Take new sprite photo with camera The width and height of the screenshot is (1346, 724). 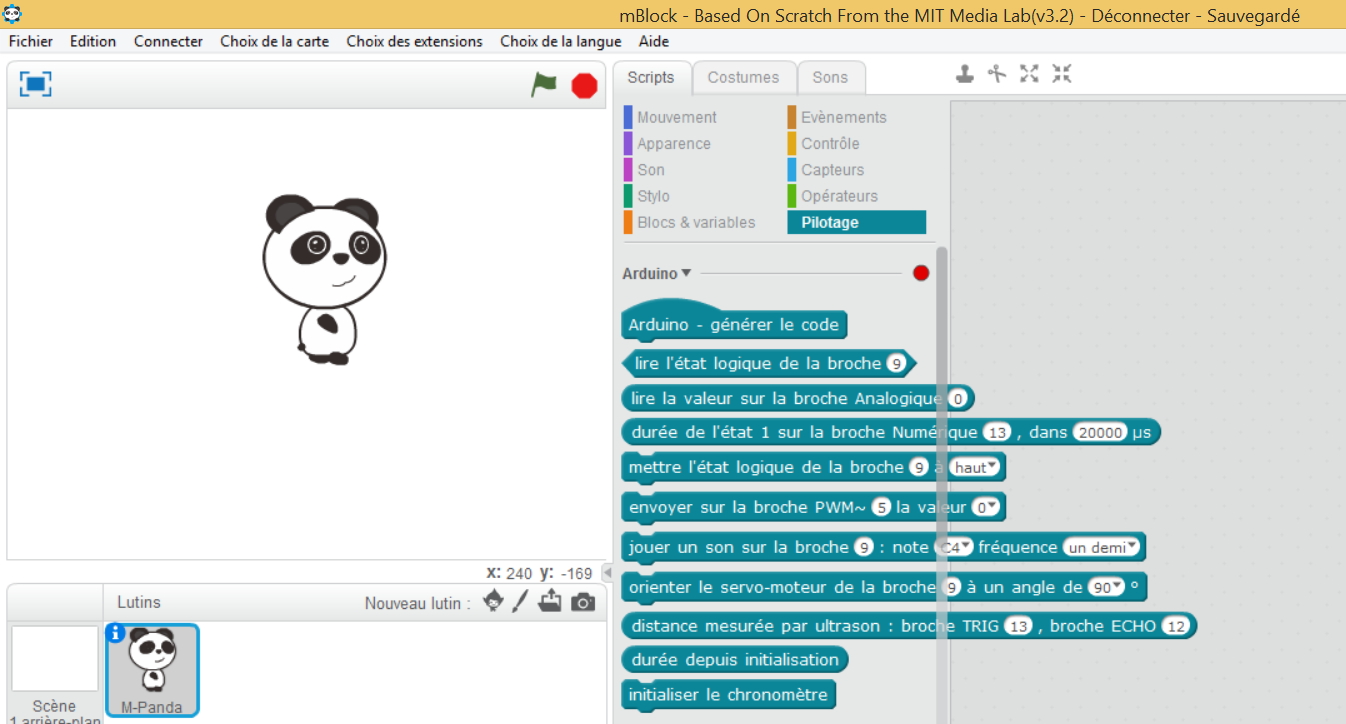coord(583,602)
